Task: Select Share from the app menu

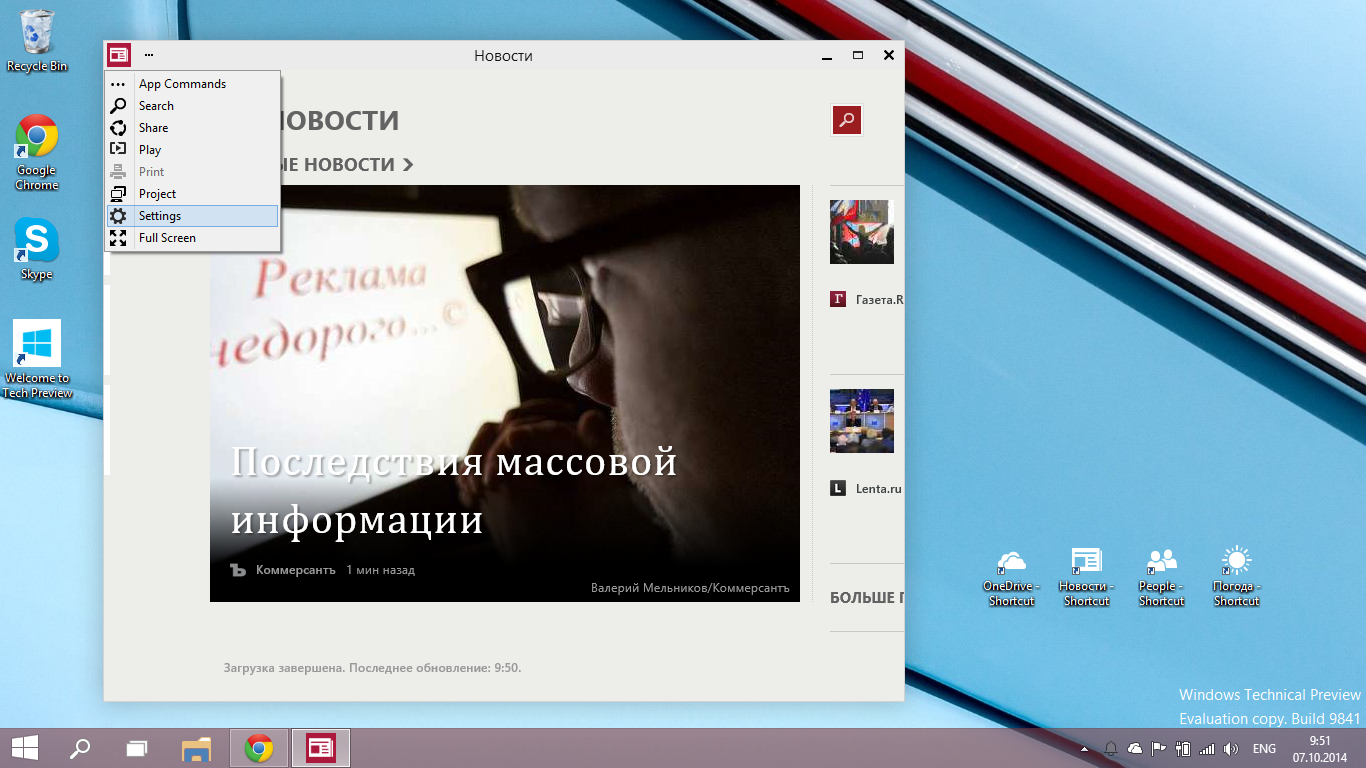Action: coord(153,128)
